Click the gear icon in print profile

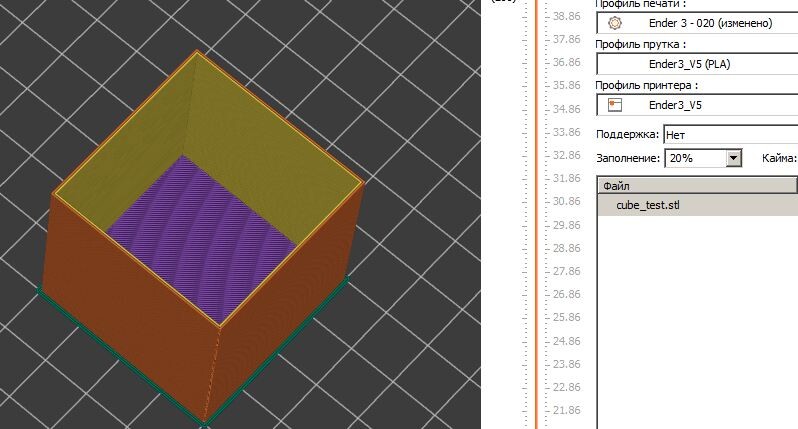tap(615, 23)
